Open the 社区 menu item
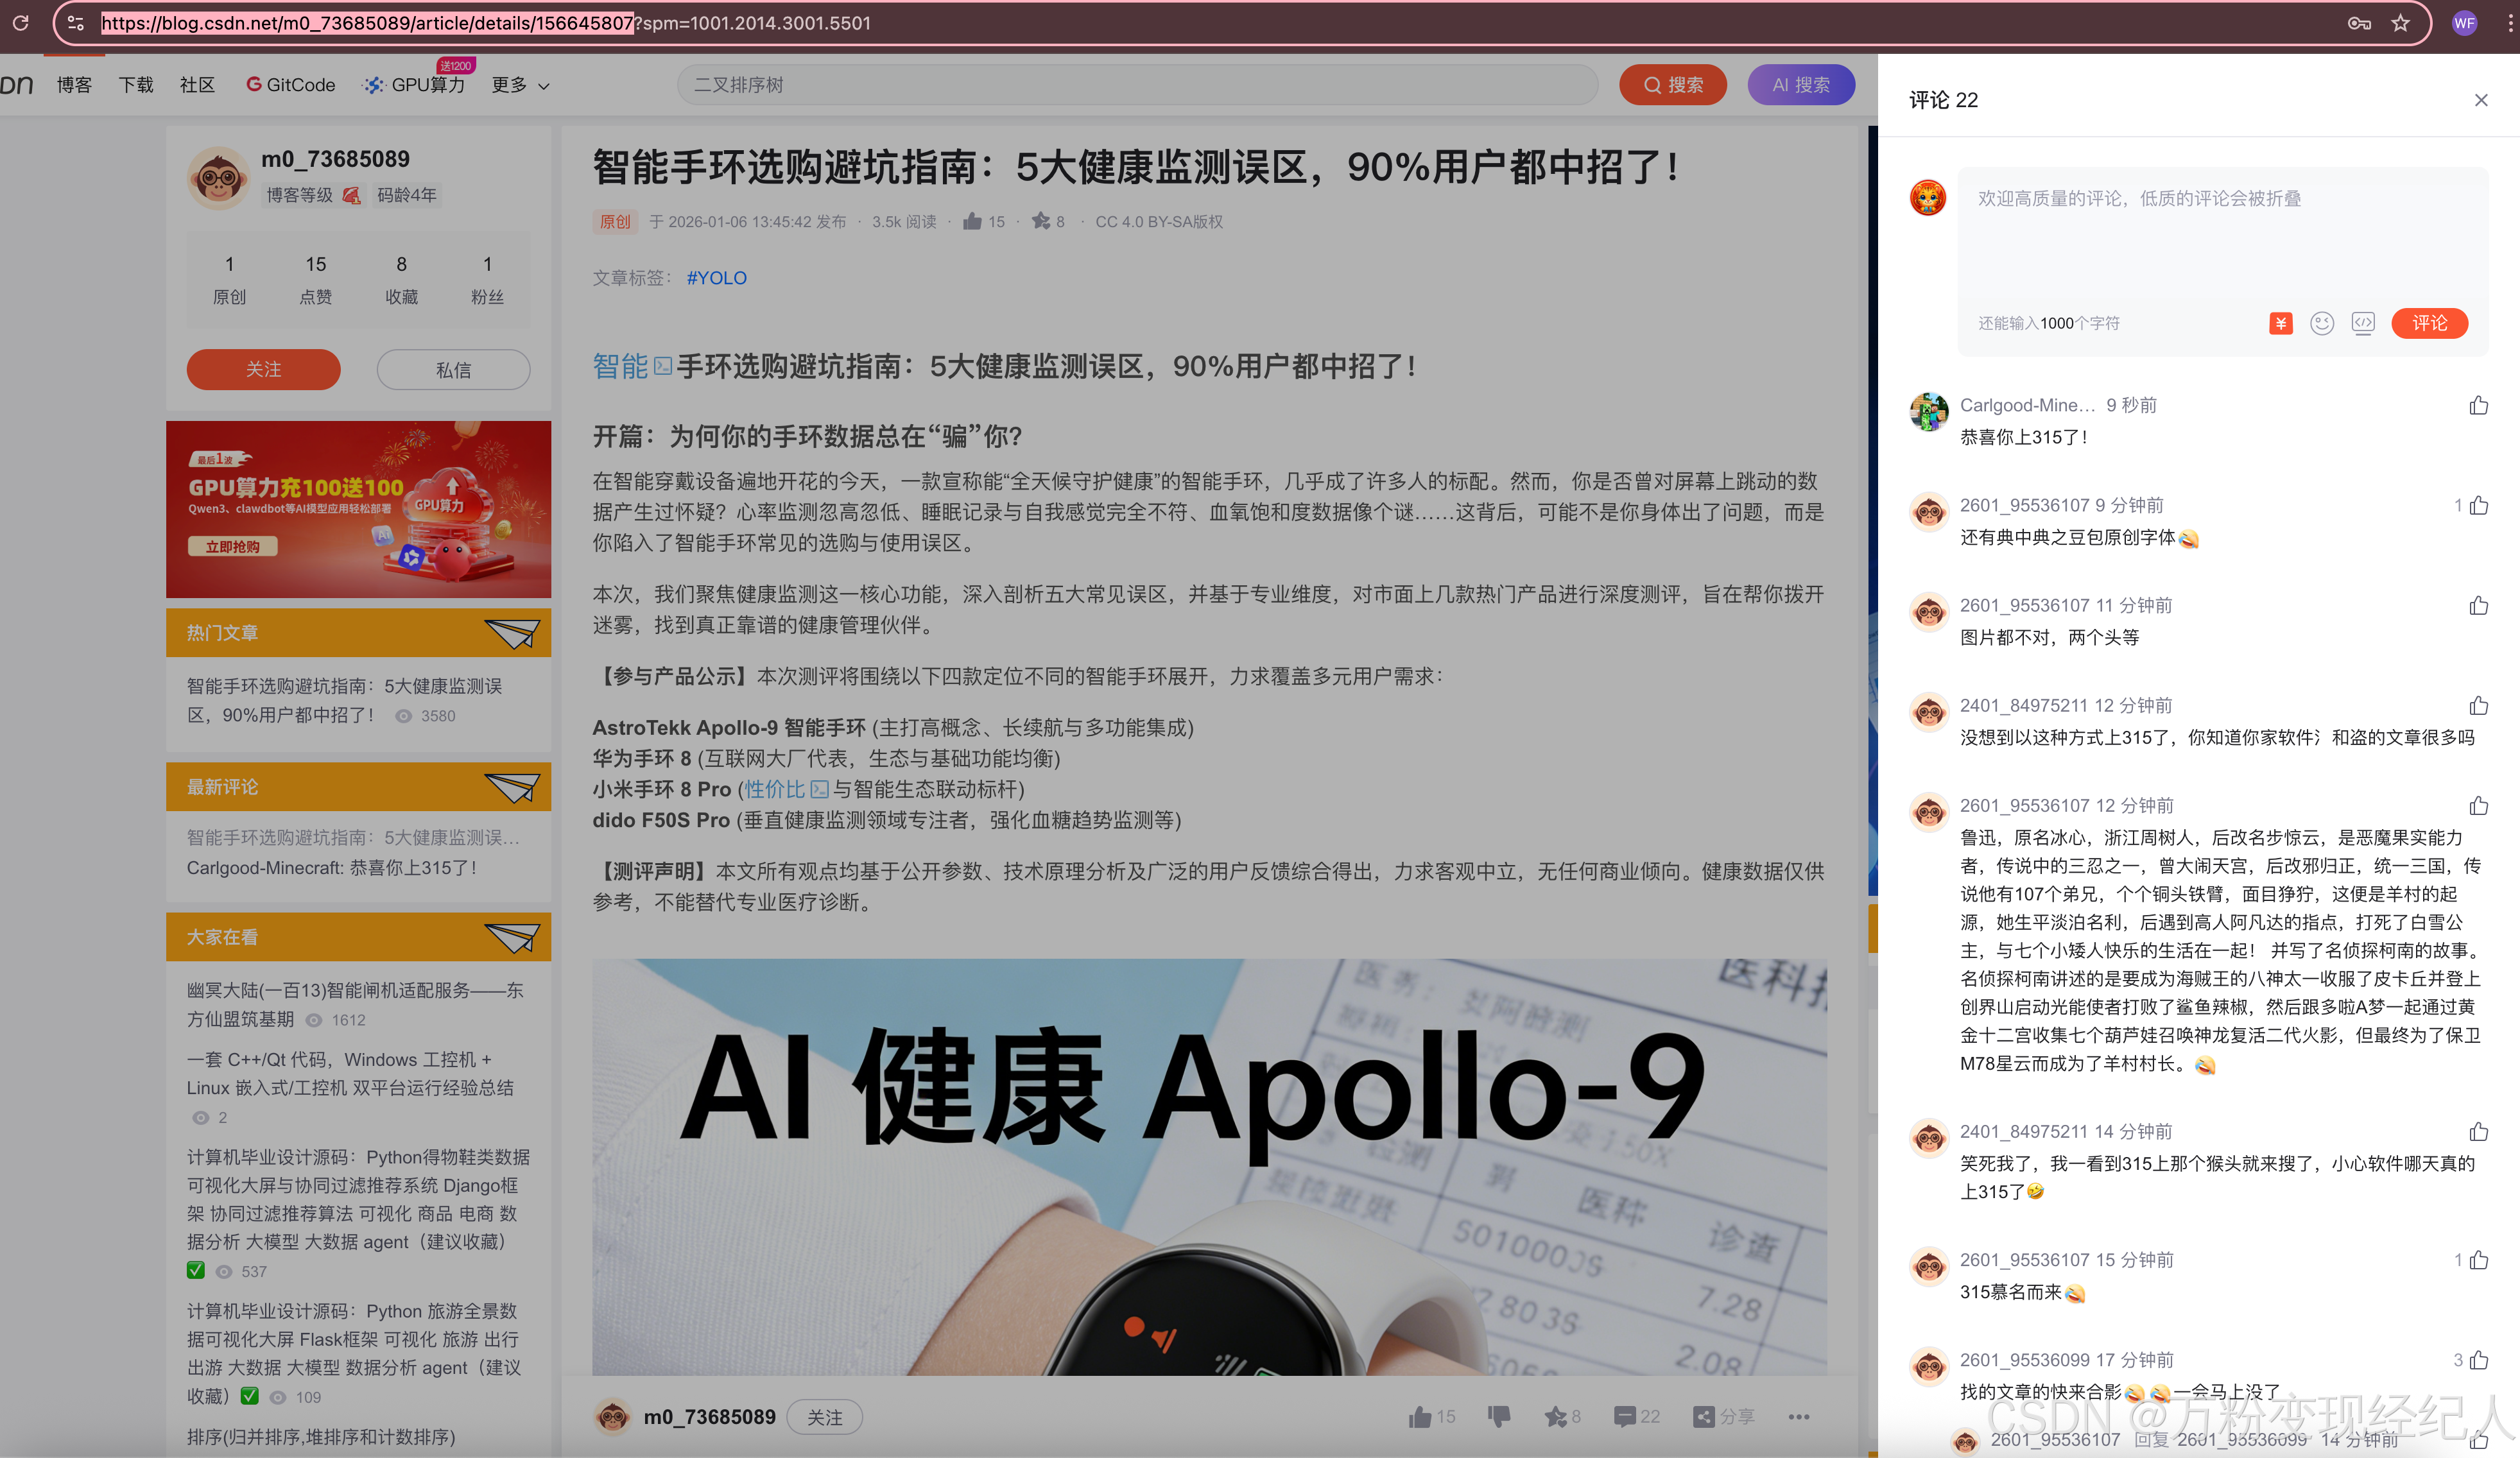Viewport: 2520px width, 1458px height. [196, 85]
